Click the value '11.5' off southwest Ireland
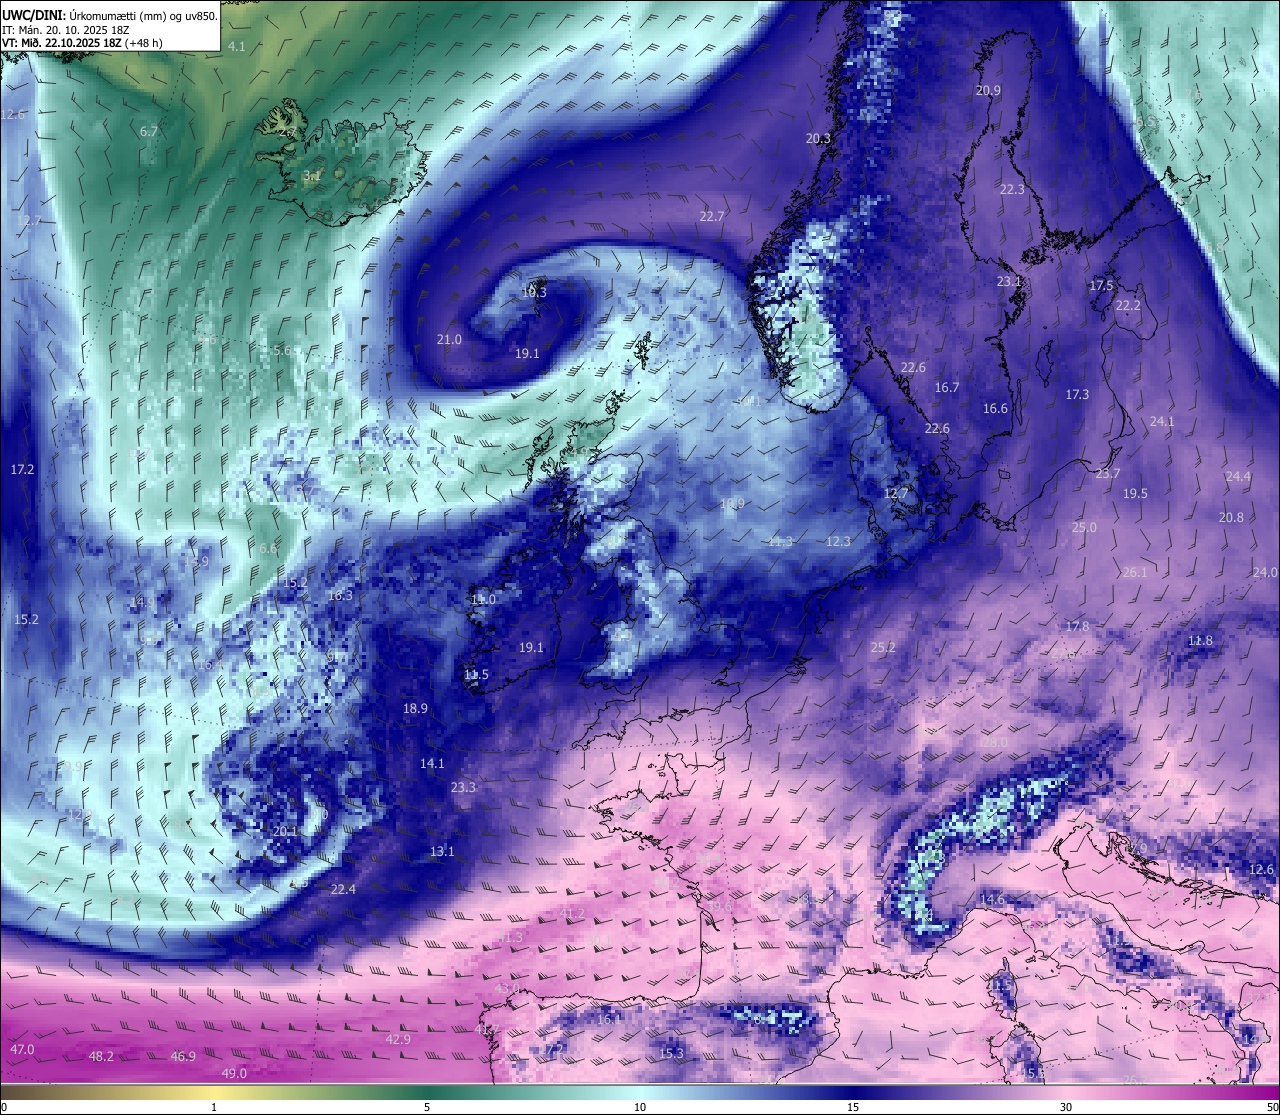 point(476,674)
